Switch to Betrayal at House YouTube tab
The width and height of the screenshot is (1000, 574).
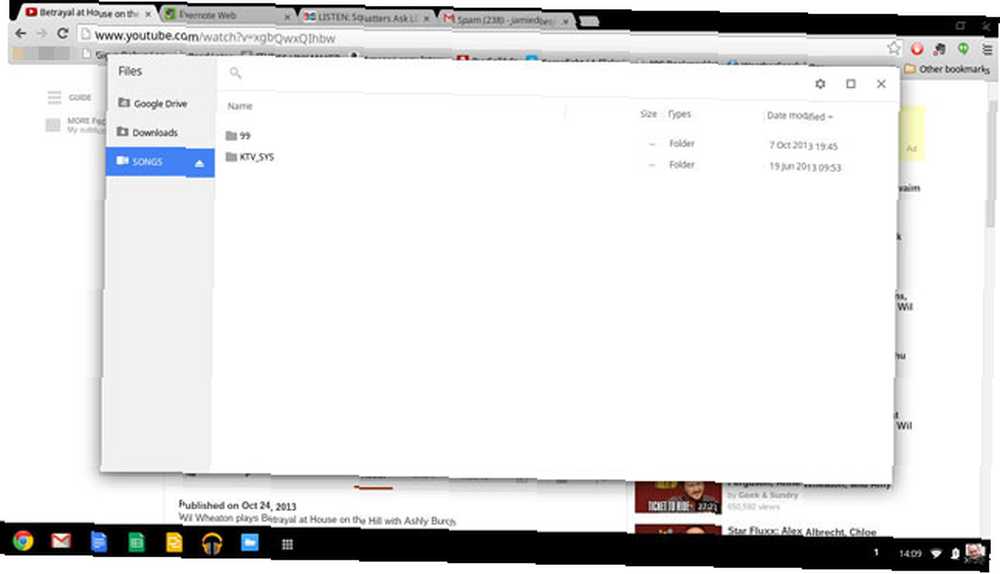coord(86,13)
